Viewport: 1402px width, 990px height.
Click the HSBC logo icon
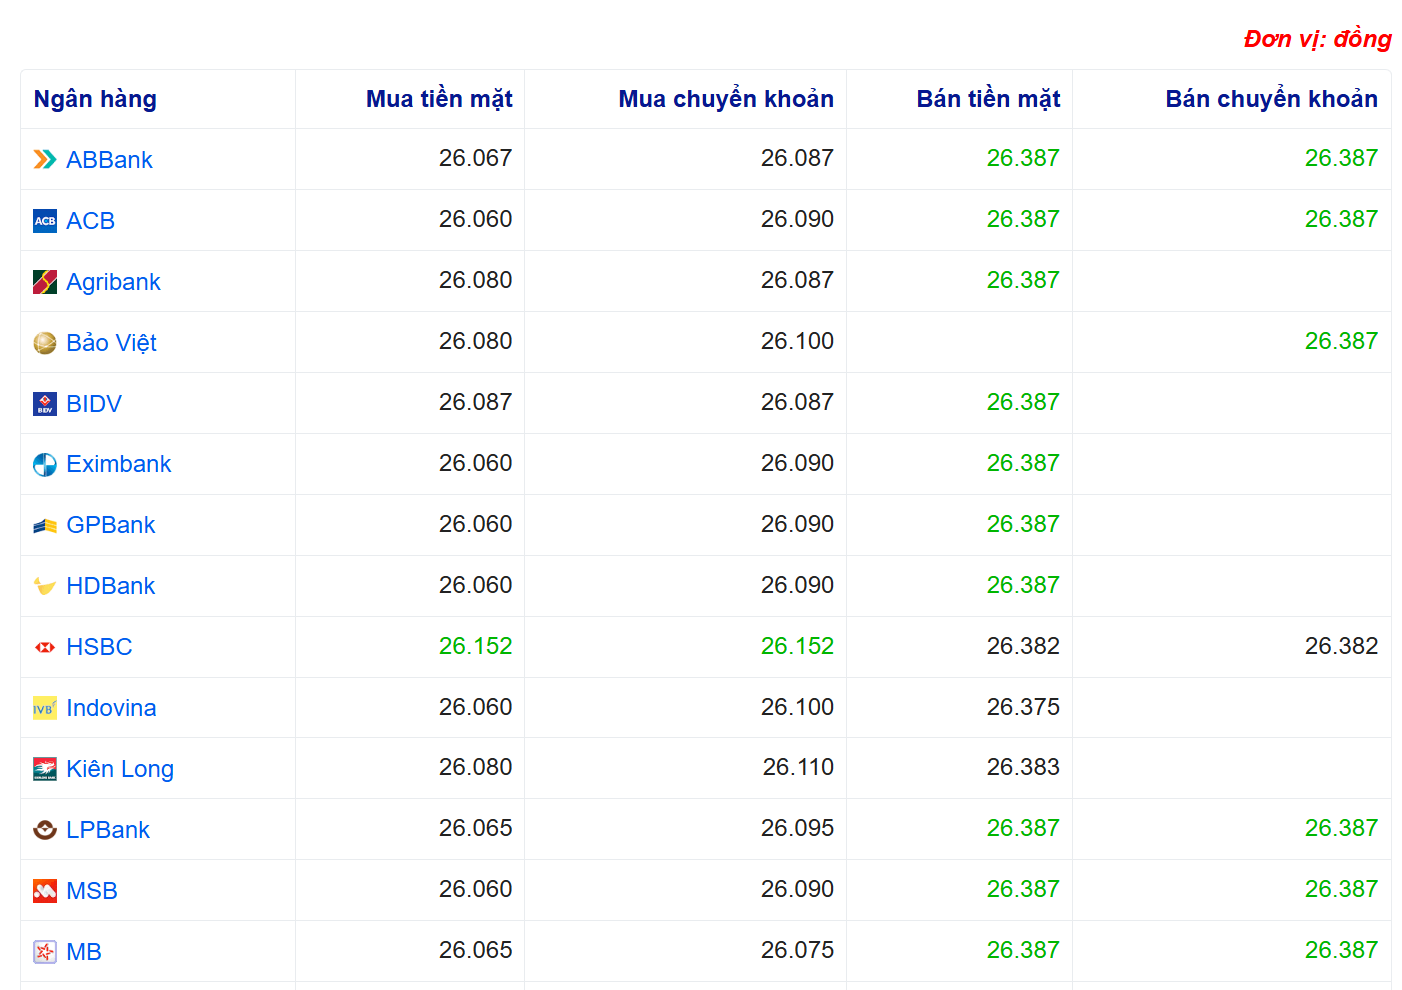(x=45, y=648)
